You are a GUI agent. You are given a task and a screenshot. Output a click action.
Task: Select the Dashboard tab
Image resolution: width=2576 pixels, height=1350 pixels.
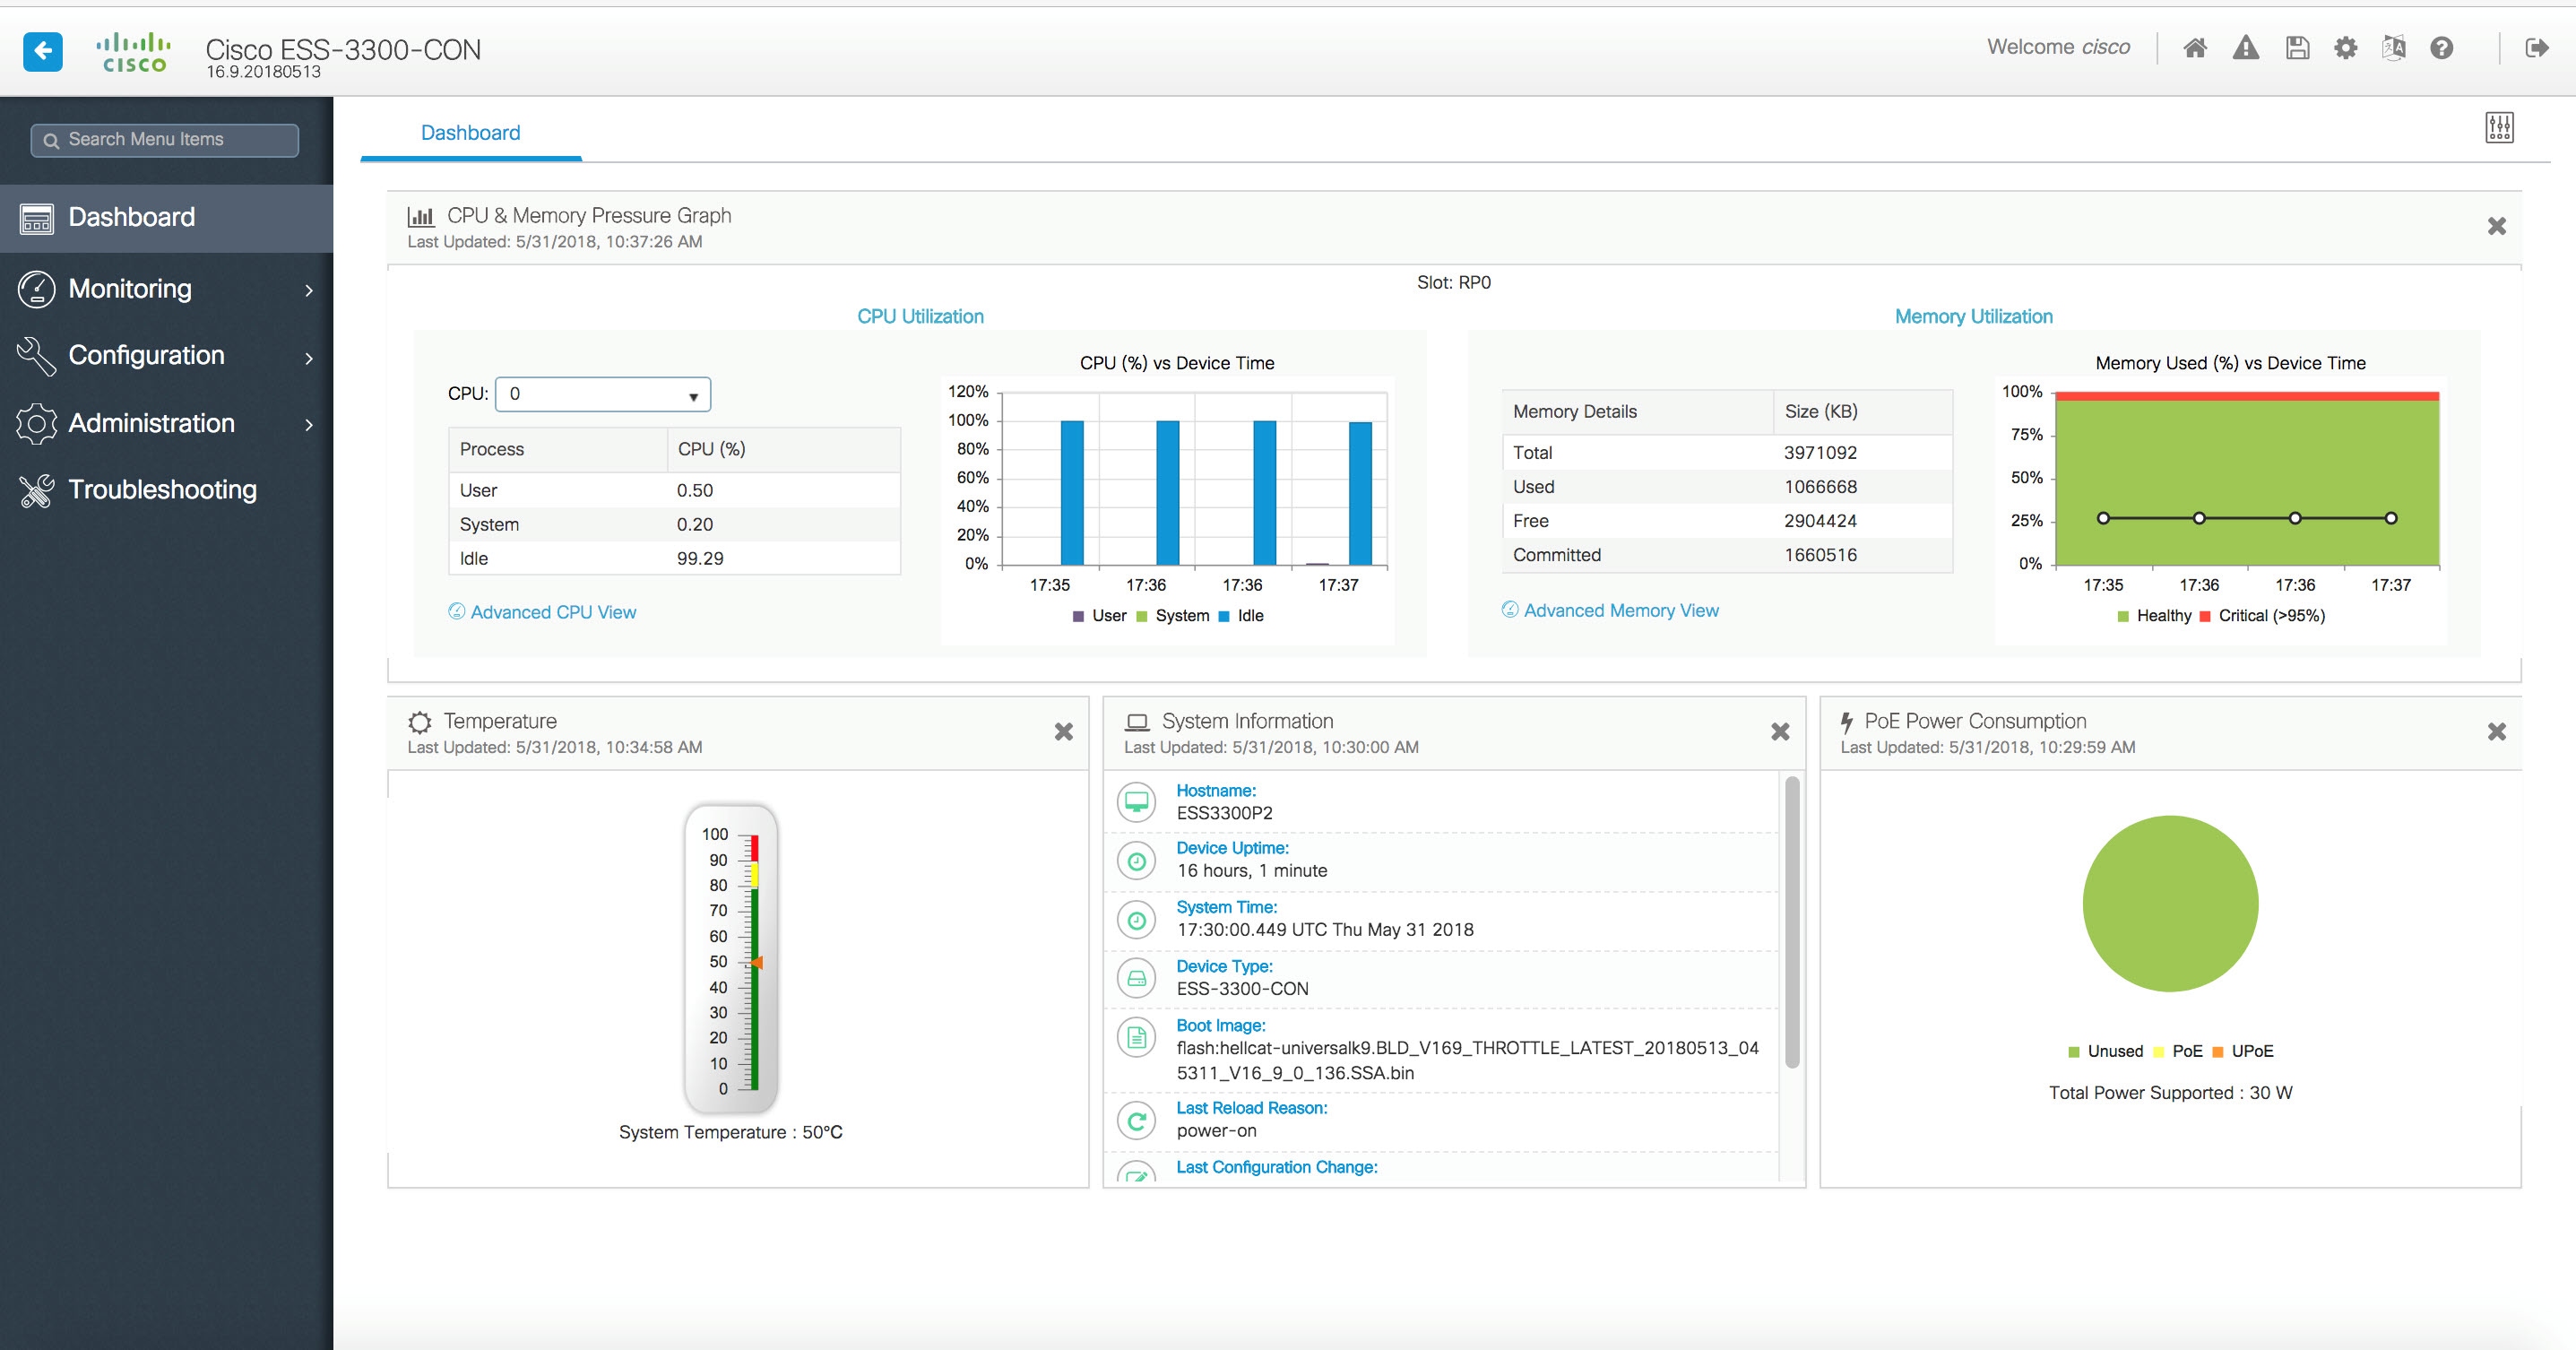[471, 133]
